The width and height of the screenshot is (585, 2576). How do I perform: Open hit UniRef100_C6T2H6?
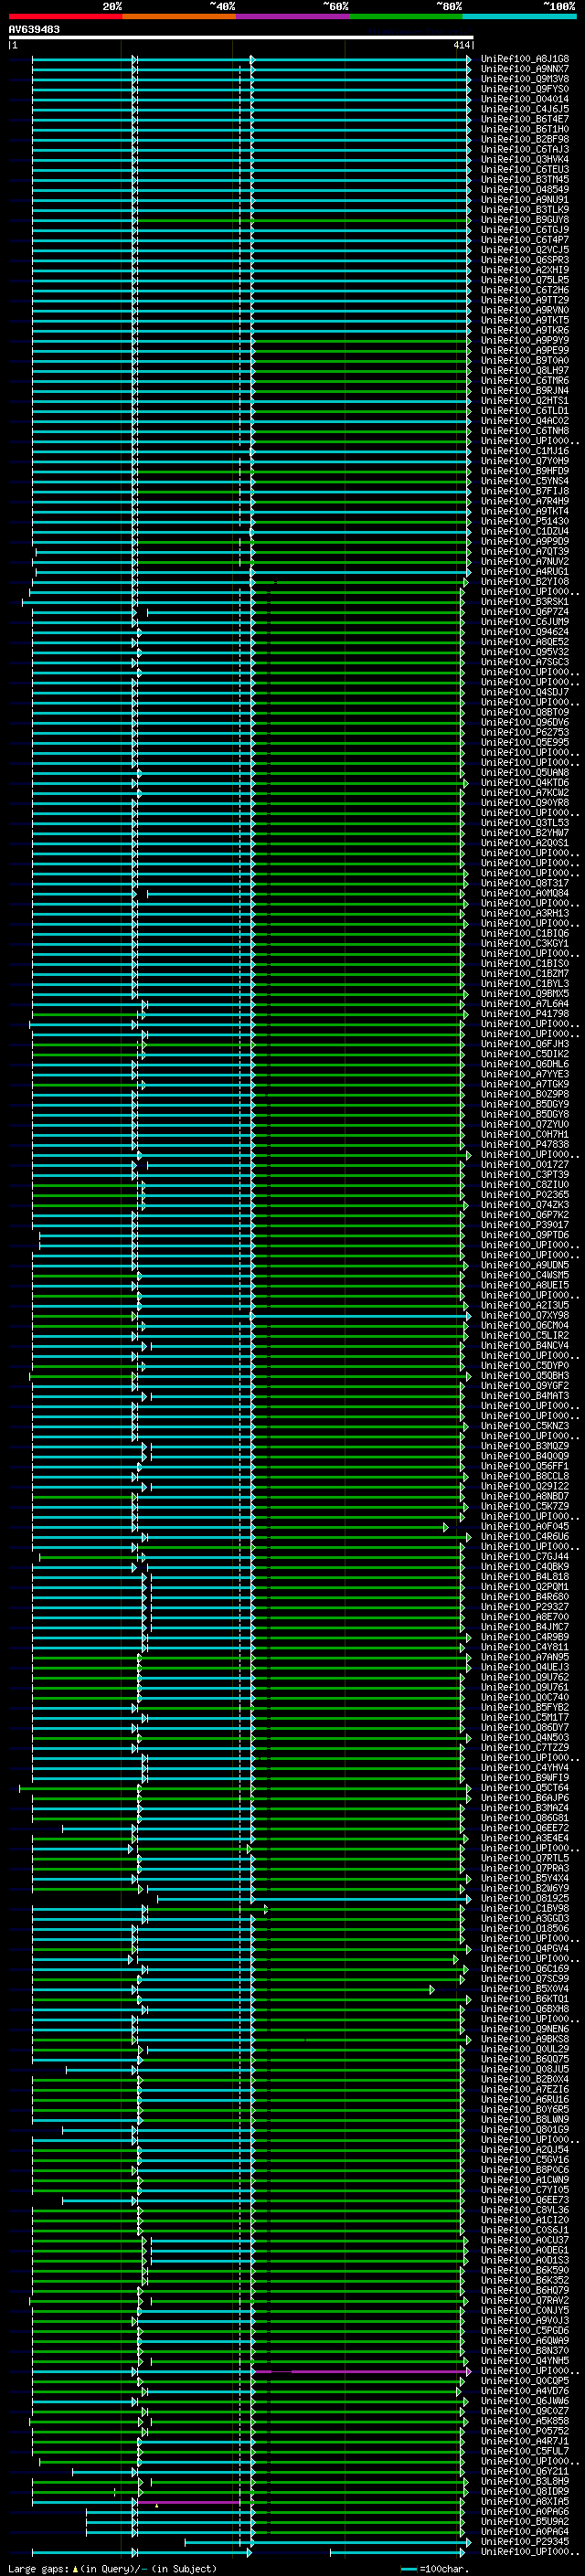pyautogui.click(x=525, y=290)
